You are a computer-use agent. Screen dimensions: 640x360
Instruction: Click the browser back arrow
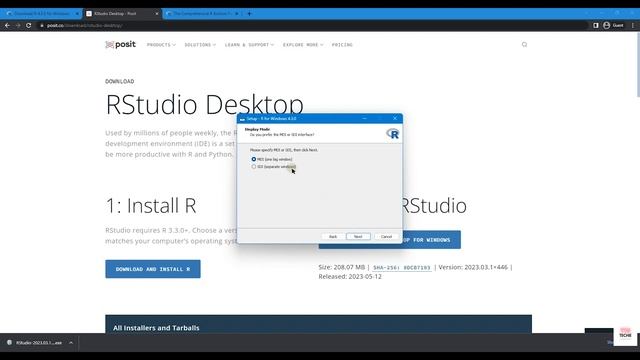click(x=7, y=25)
